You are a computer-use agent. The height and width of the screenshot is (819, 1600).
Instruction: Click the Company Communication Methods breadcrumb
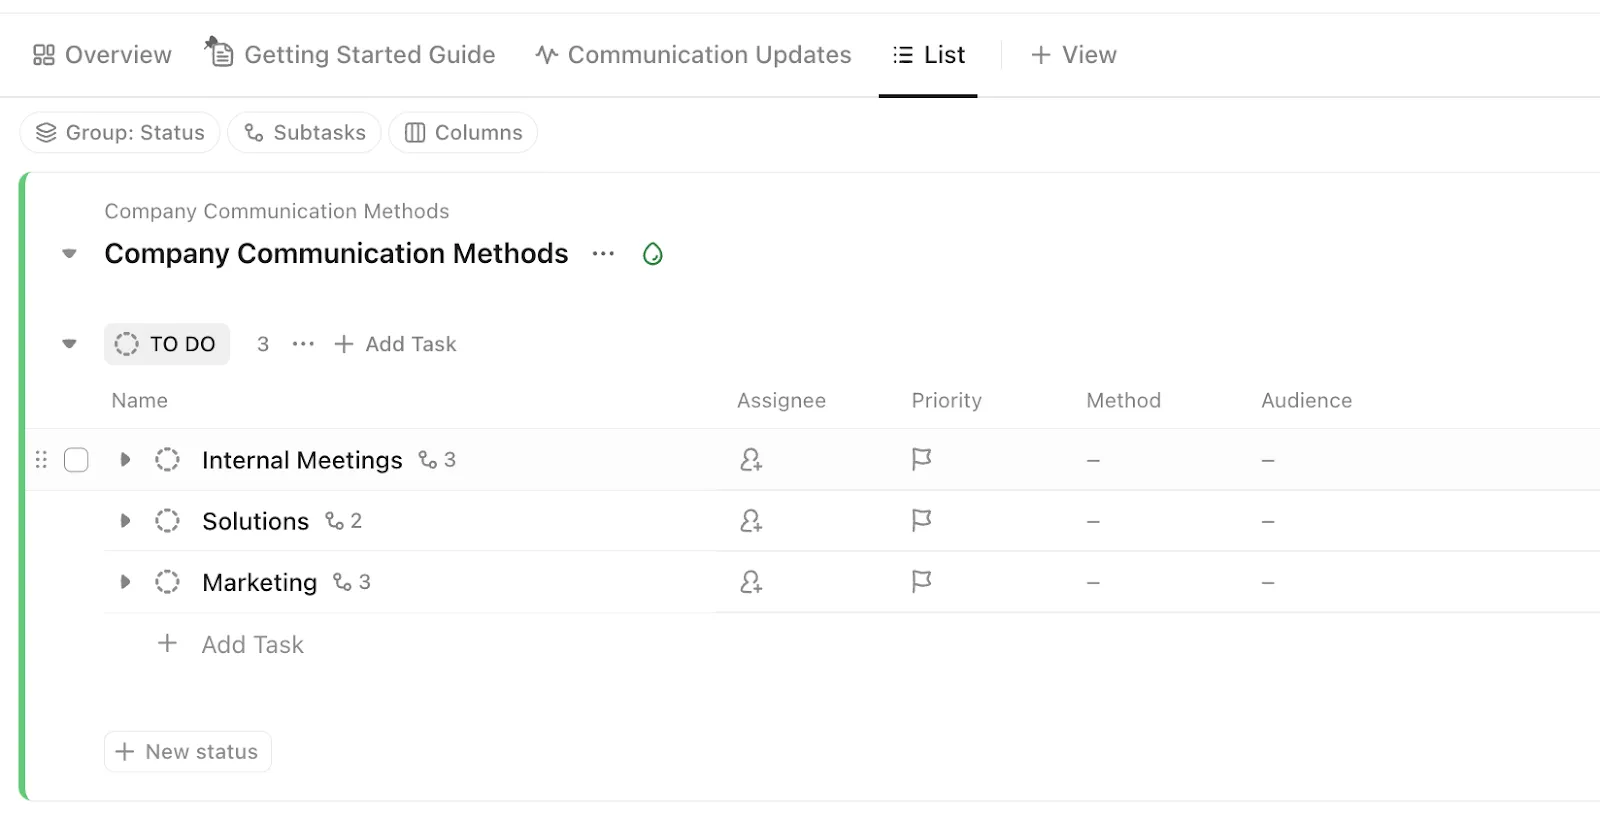(276, 212)
